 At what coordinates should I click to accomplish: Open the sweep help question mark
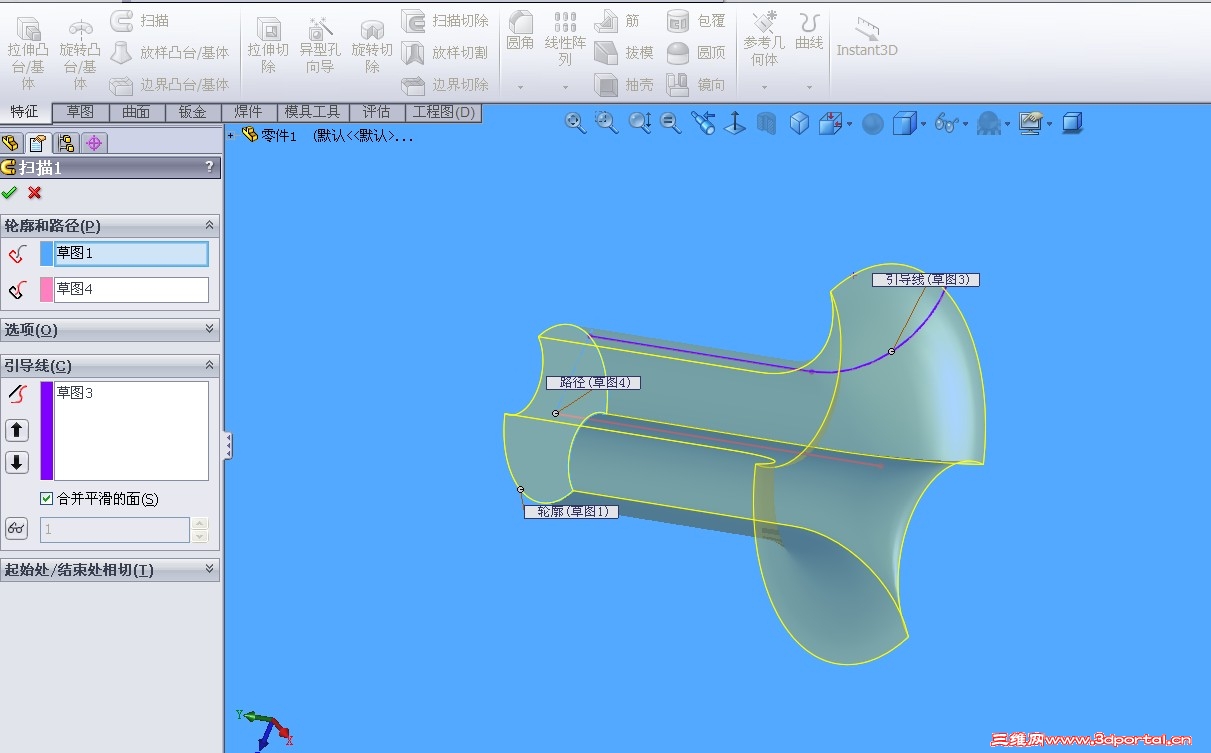click(209, 167)
